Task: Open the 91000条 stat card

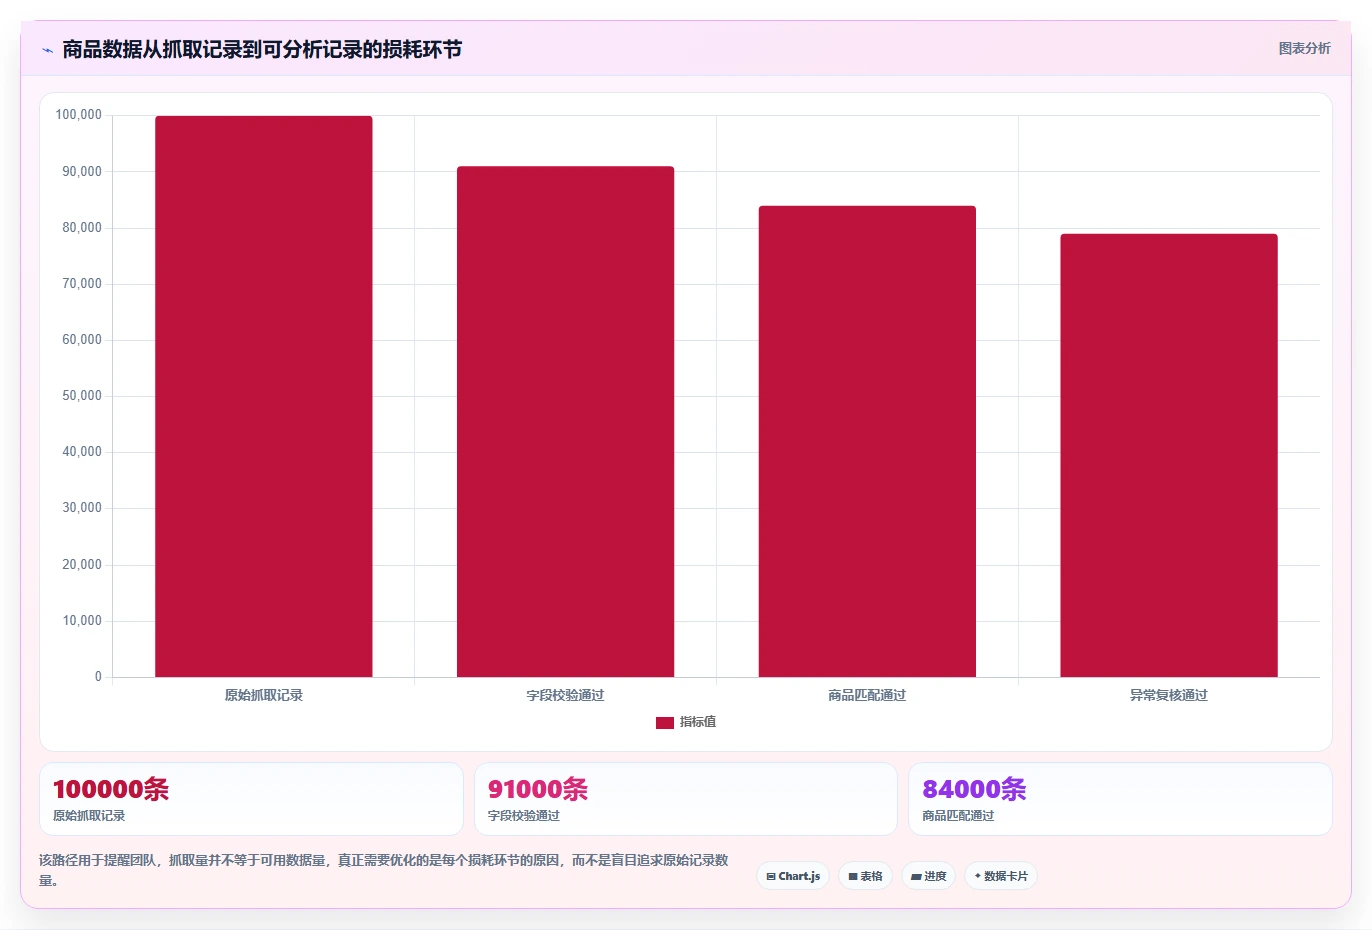Action: click(x=685, y=799)
